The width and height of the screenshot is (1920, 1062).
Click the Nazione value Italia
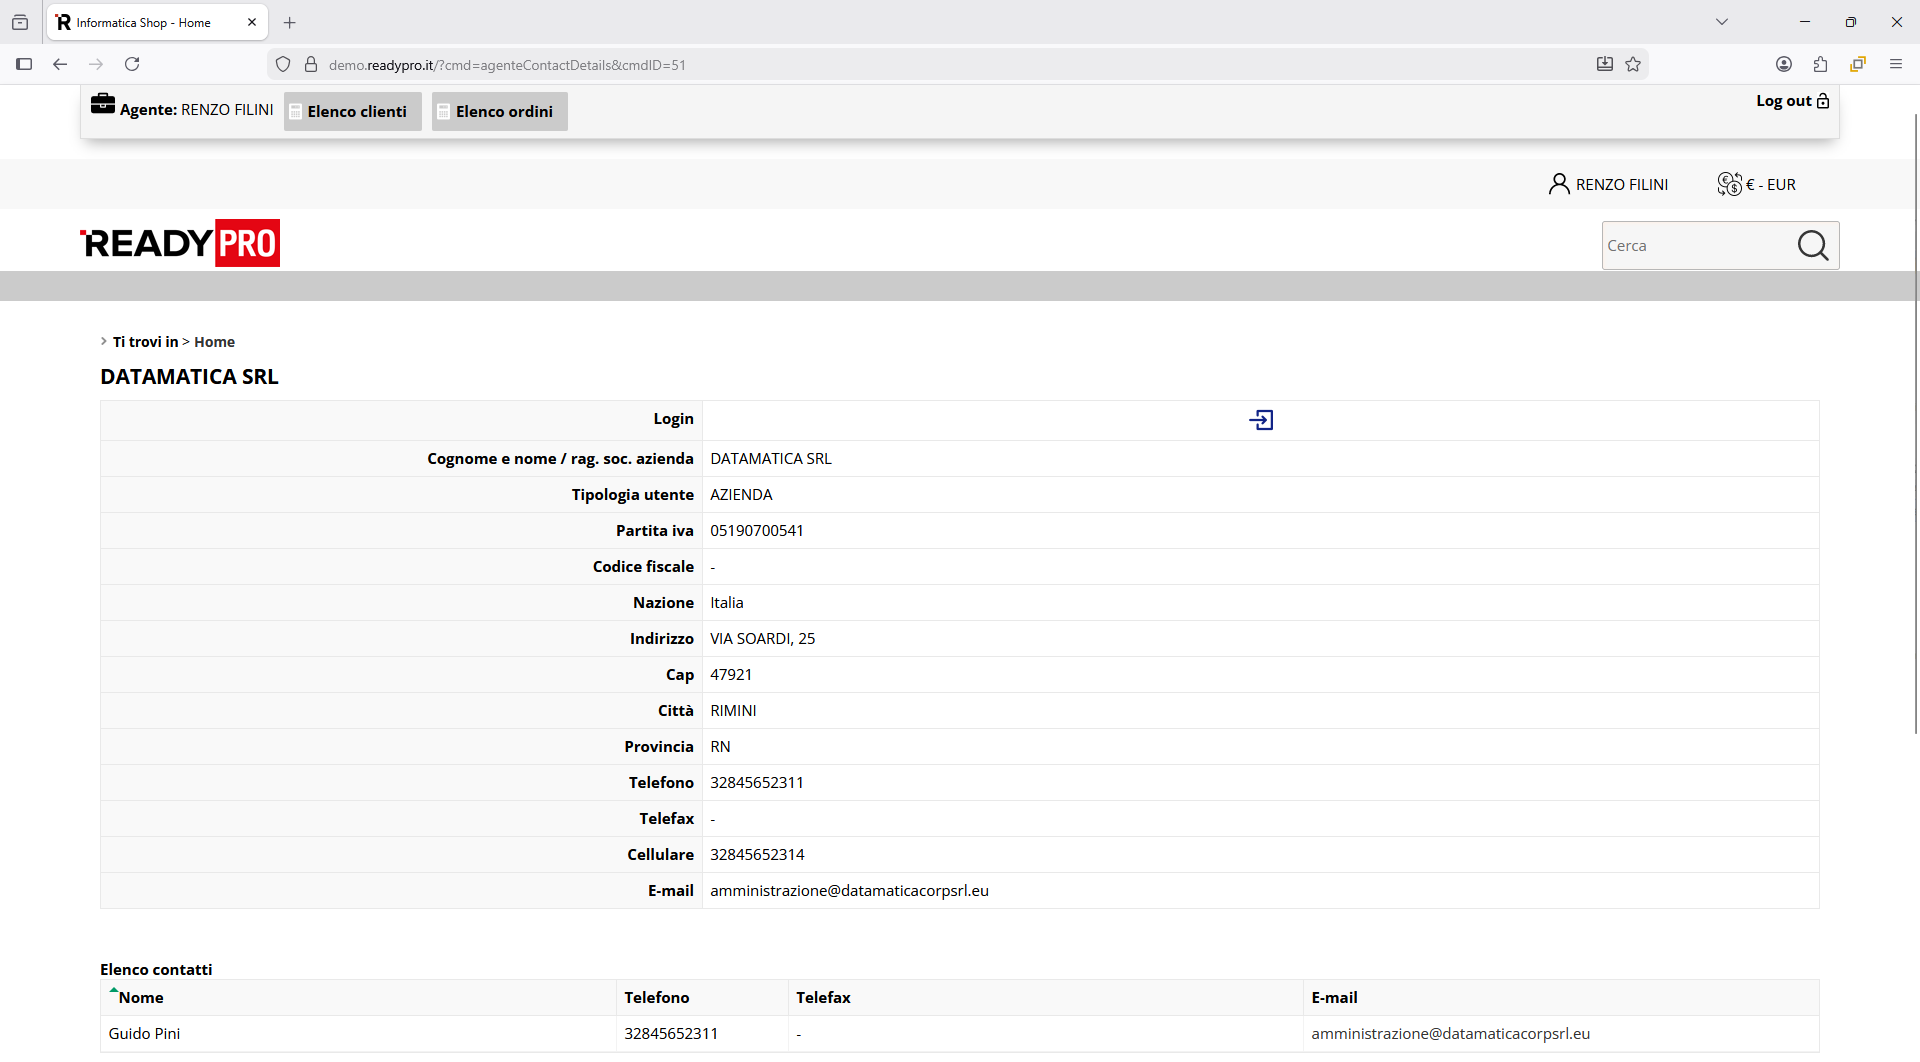click(x=727, y=603)
